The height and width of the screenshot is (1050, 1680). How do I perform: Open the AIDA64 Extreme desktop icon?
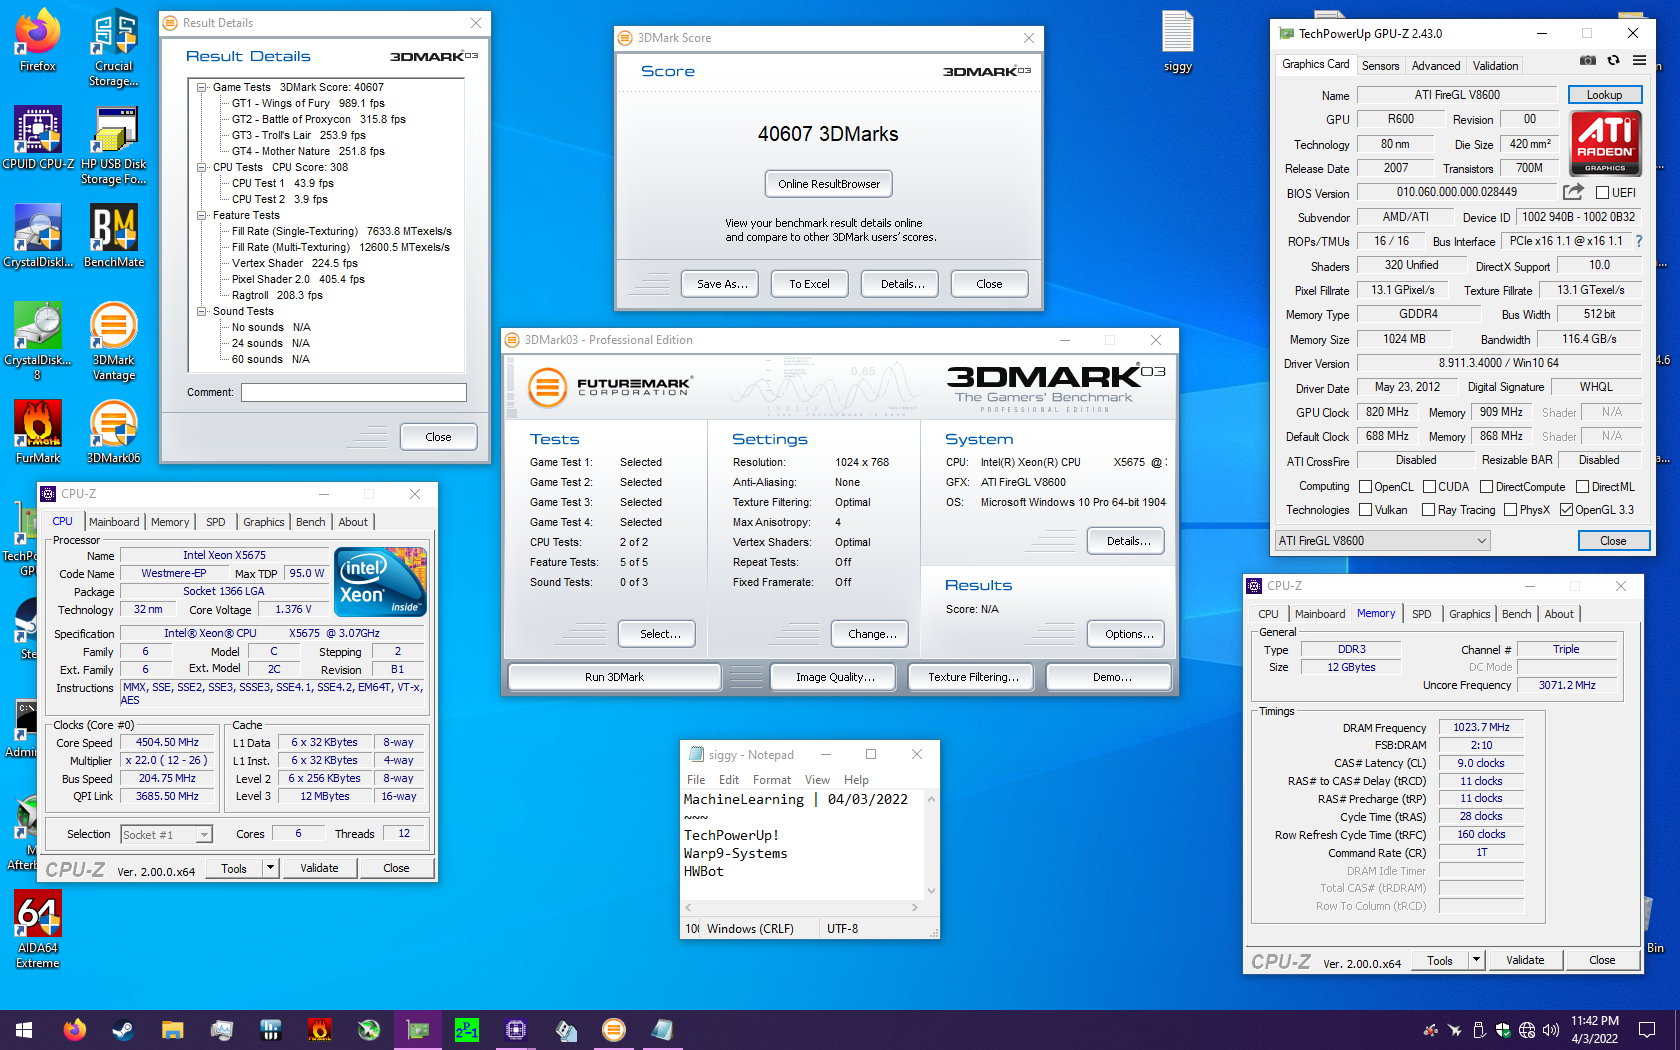click(38, 930)
